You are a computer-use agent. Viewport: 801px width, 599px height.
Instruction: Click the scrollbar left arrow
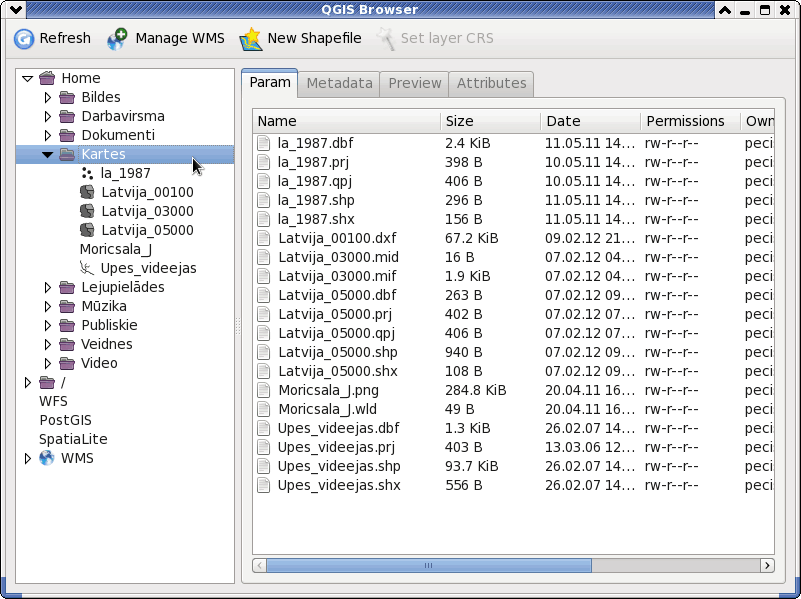pos(260,565)
